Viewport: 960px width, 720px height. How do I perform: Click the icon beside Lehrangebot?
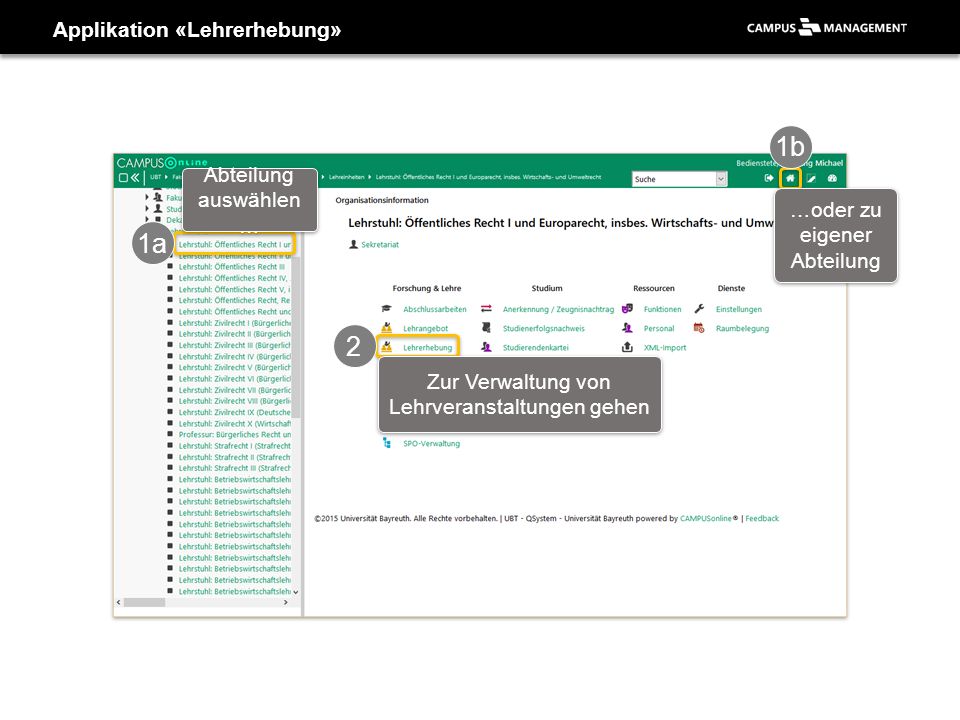[x=386, y=328]
